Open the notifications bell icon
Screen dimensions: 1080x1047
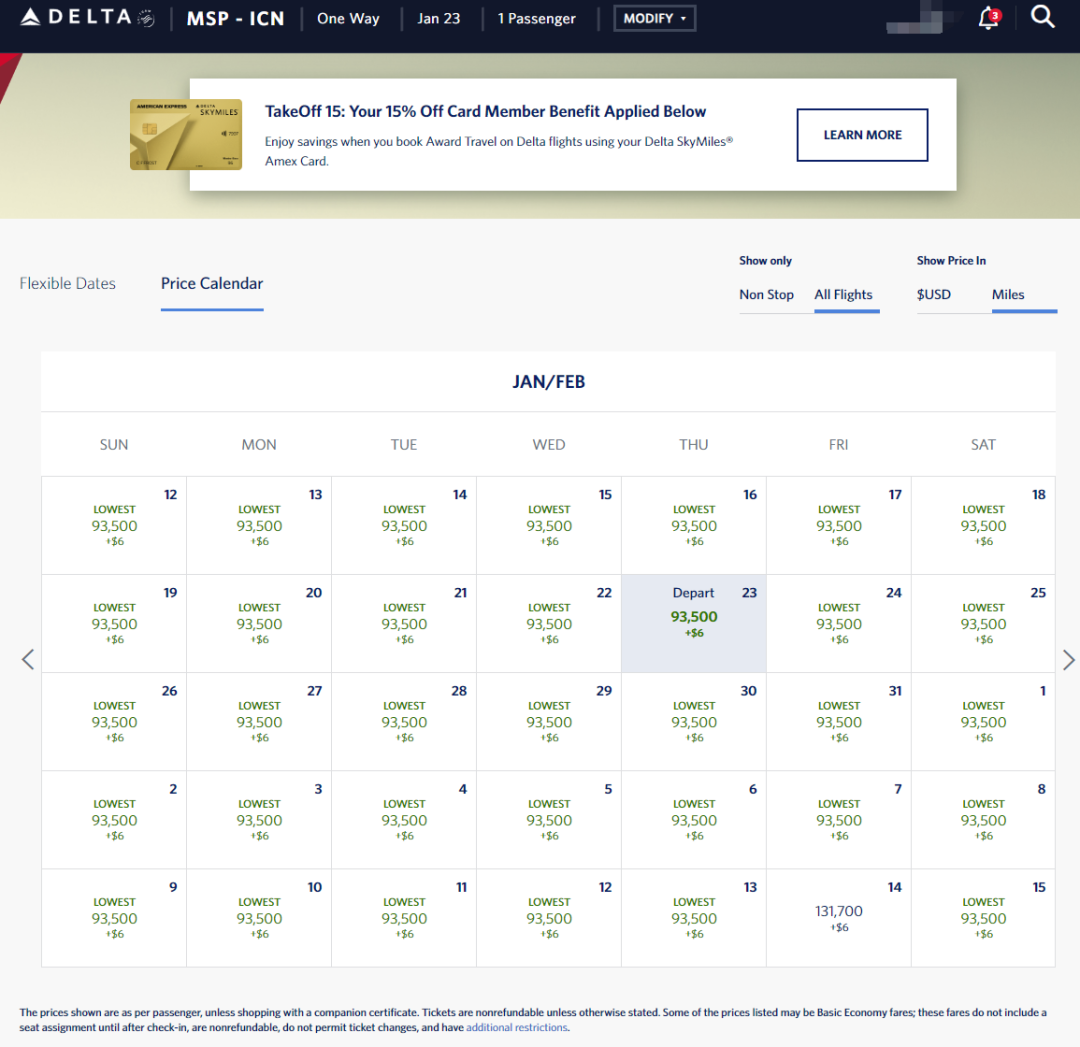[988, 18]
